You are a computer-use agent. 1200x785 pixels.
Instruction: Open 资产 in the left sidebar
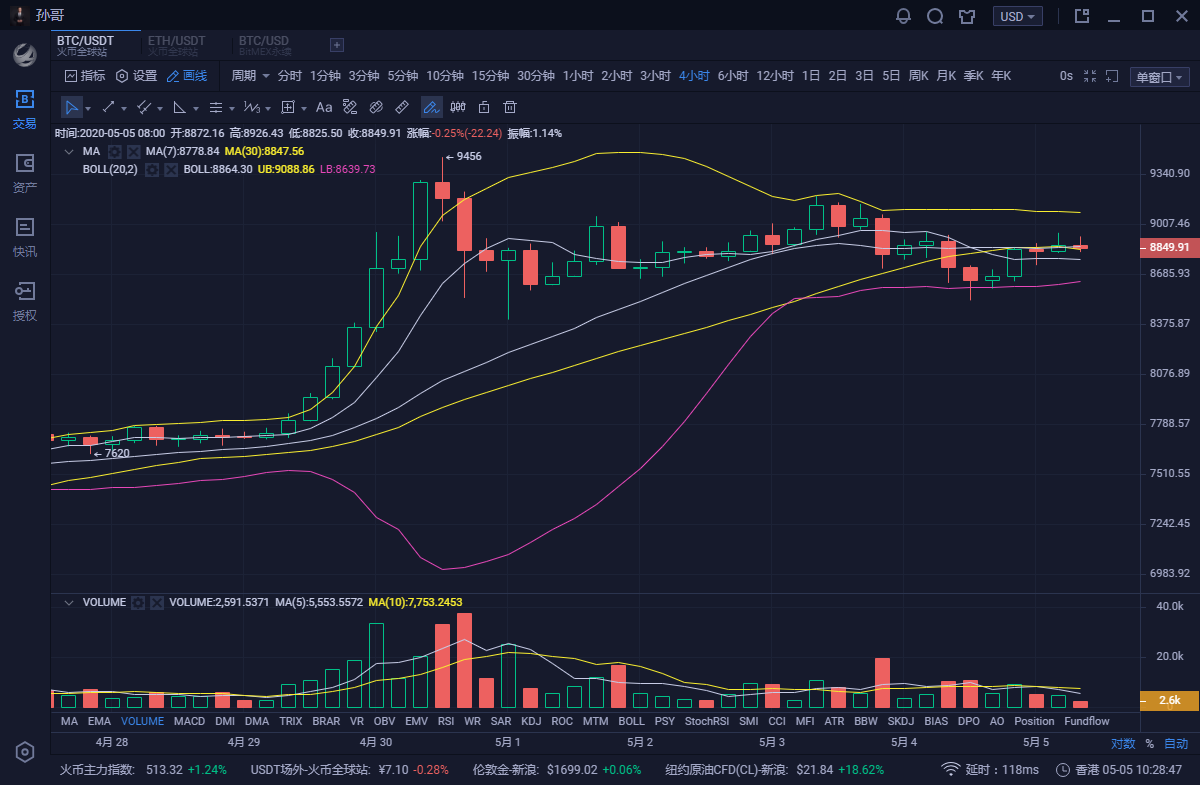(25, 174)
